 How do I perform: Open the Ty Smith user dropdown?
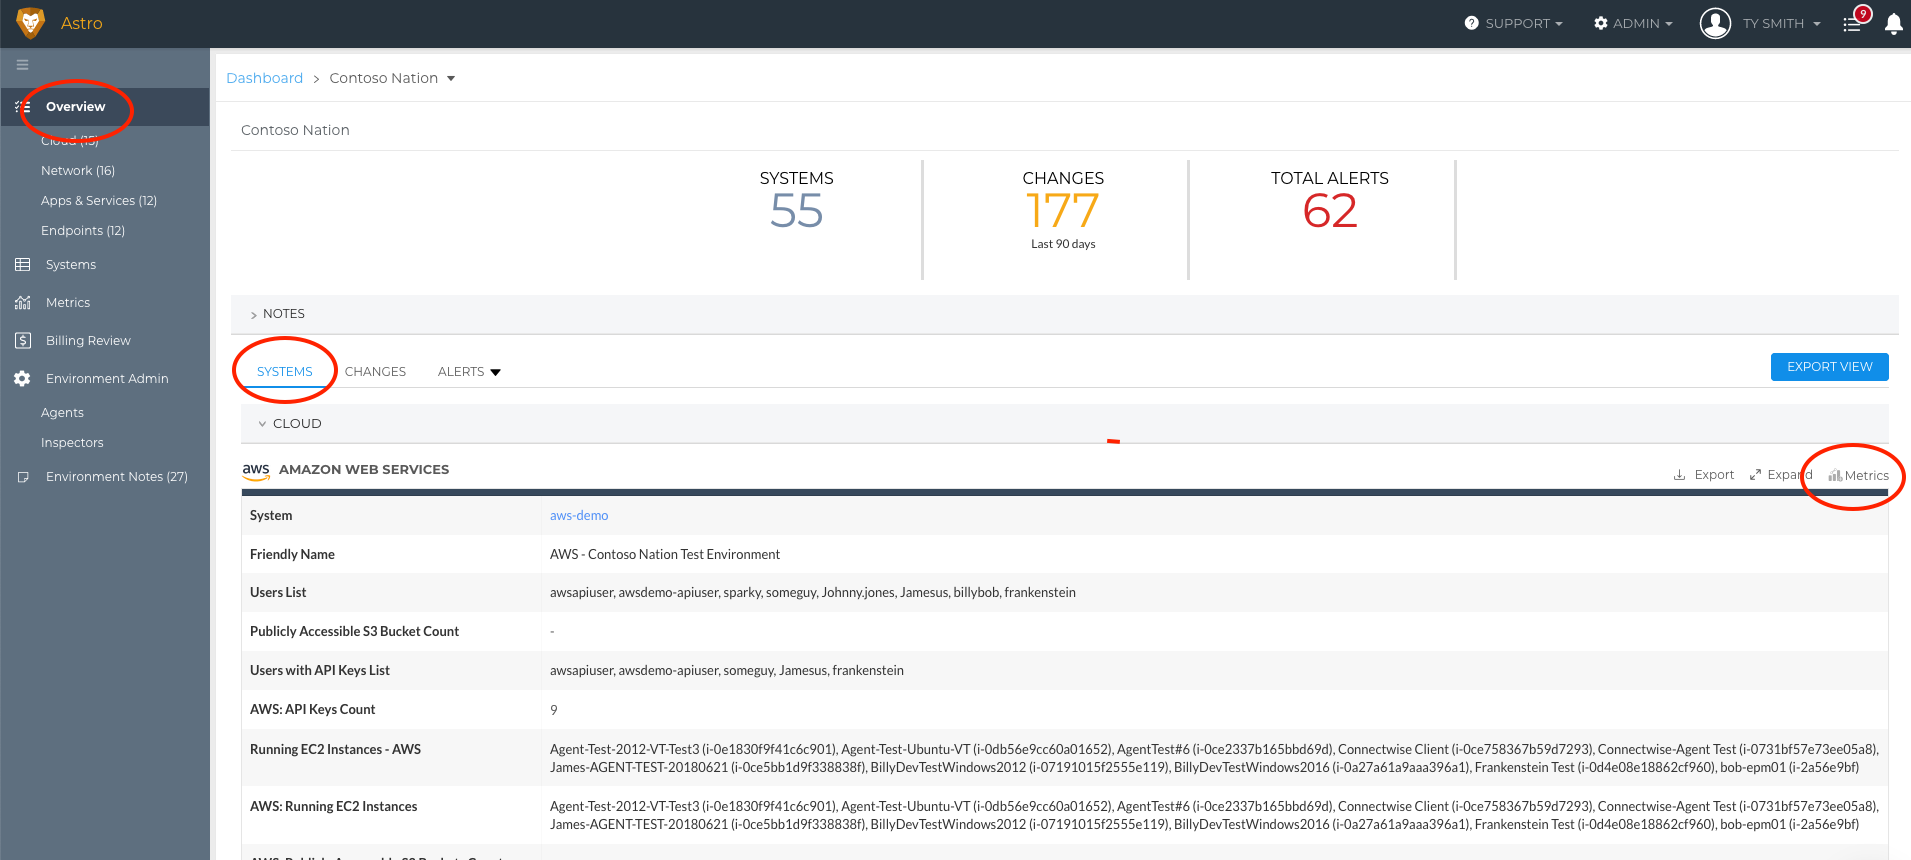[x=1781, y=23]
